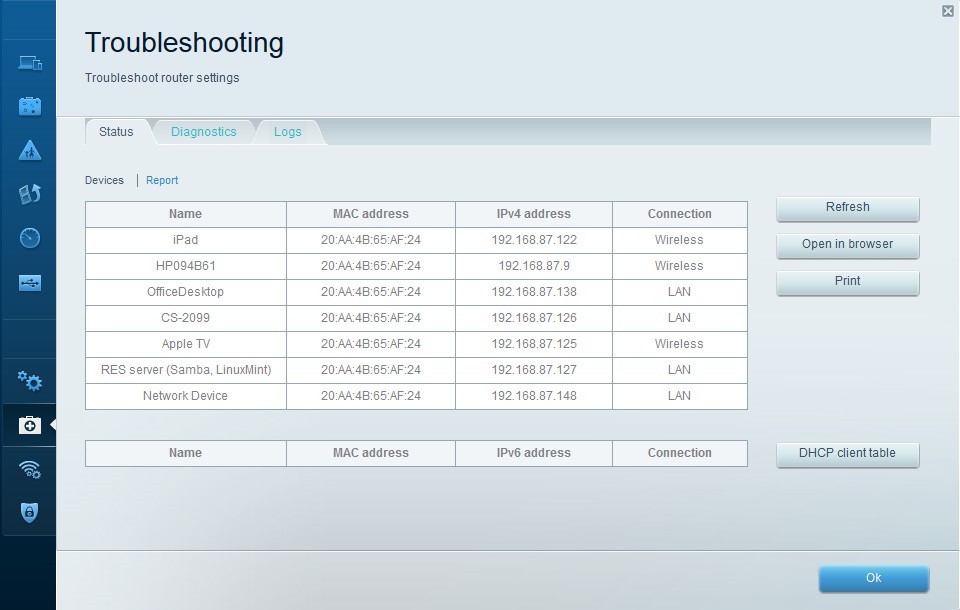
Task: Click the Wireless connection in the HP094B61 row
Action: pyautogui.click(x=679, y=266)
